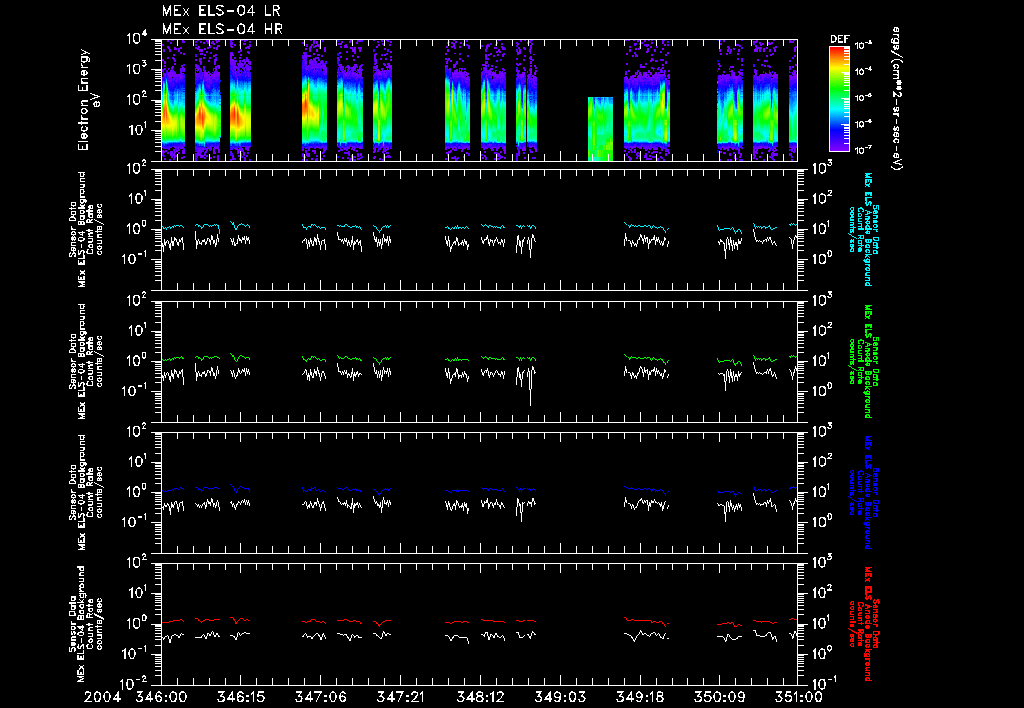Screen dimensions: 1024x708
Task: Click the green right-side axis label
Action: click(x=863, y=361)
